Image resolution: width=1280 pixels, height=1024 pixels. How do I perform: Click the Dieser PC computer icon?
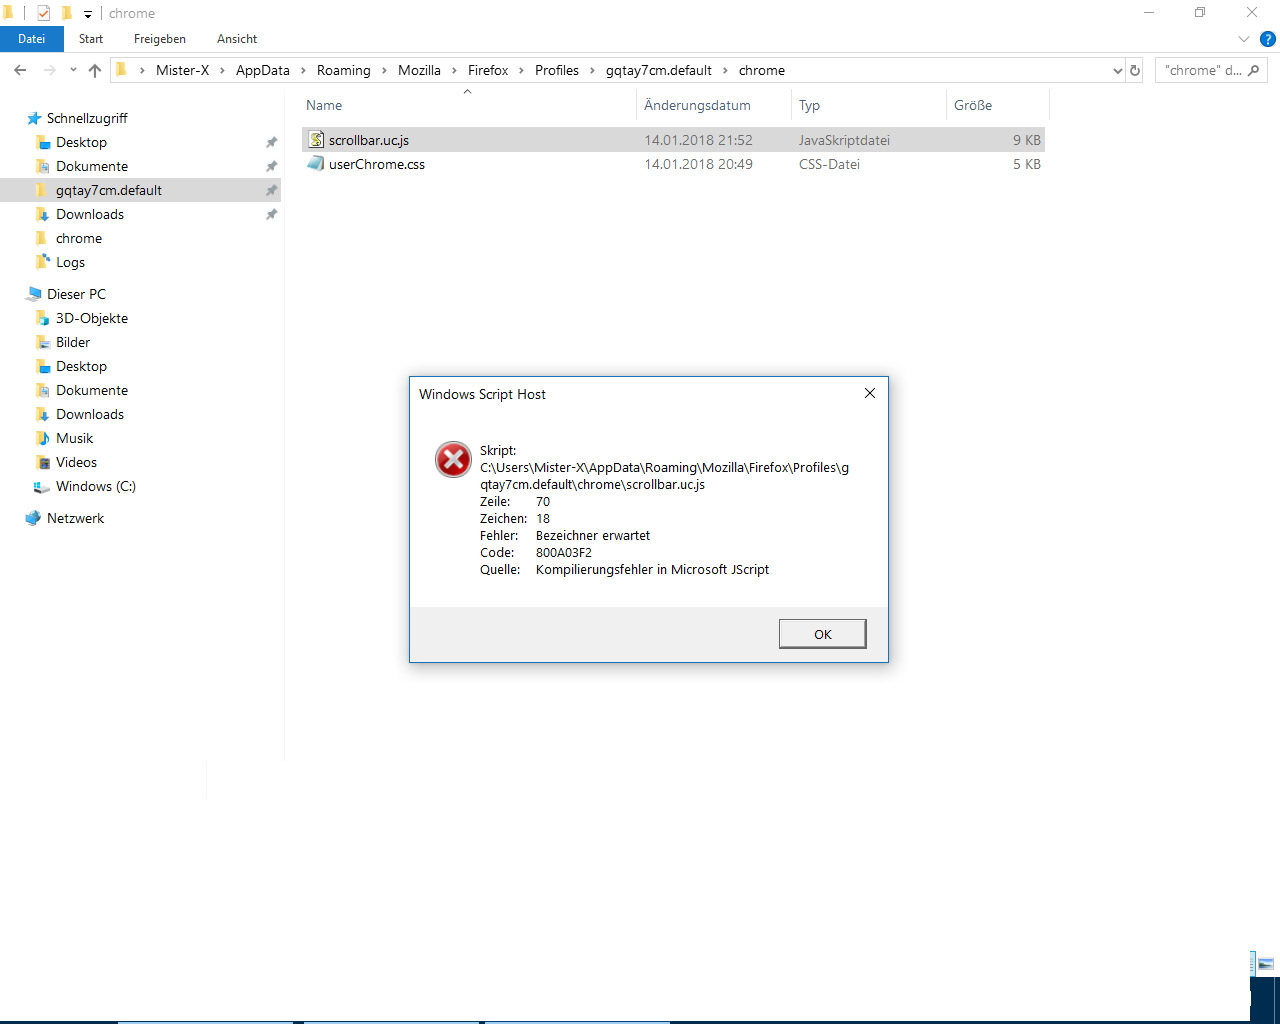(x=35, y=294)
